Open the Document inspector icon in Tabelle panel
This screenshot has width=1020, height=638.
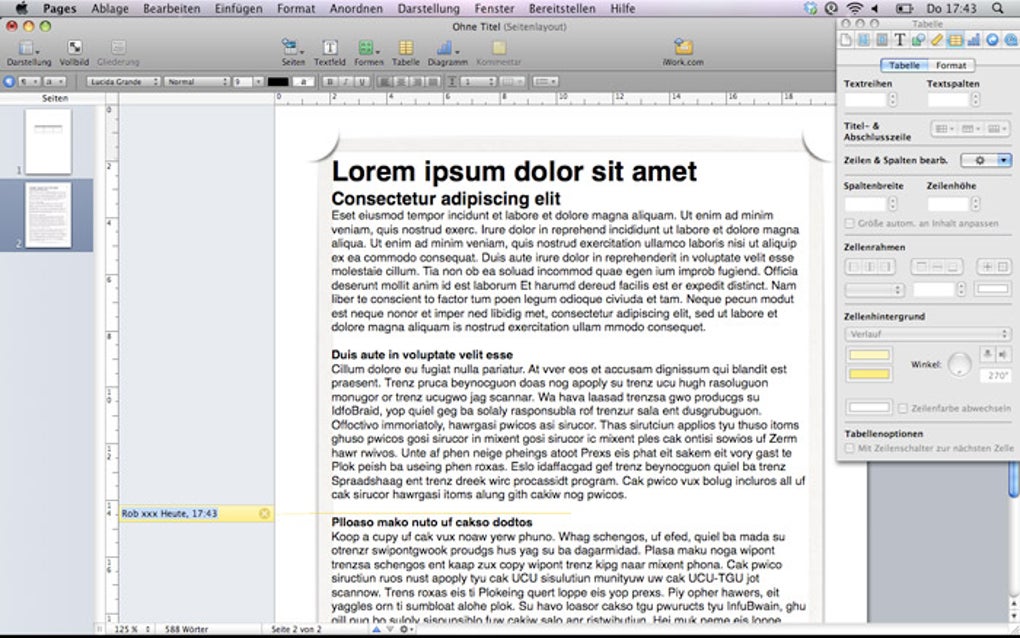click(x=846, y=40)
